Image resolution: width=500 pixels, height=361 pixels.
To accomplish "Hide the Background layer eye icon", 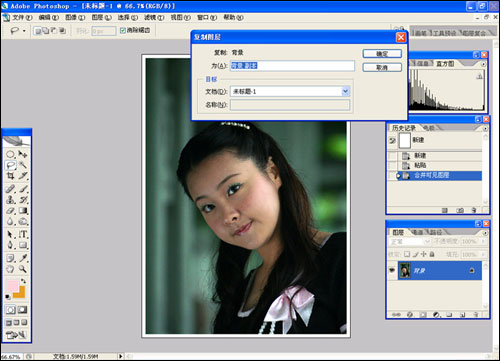I will [392, 270].
